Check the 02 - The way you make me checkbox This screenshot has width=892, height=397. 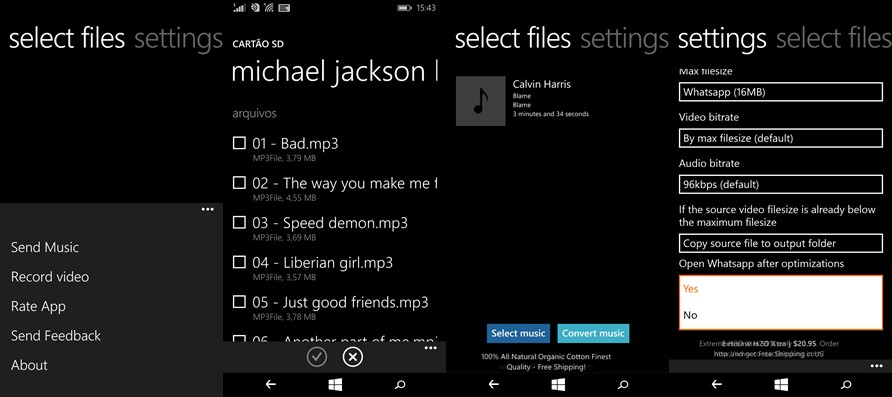(239, 183)
